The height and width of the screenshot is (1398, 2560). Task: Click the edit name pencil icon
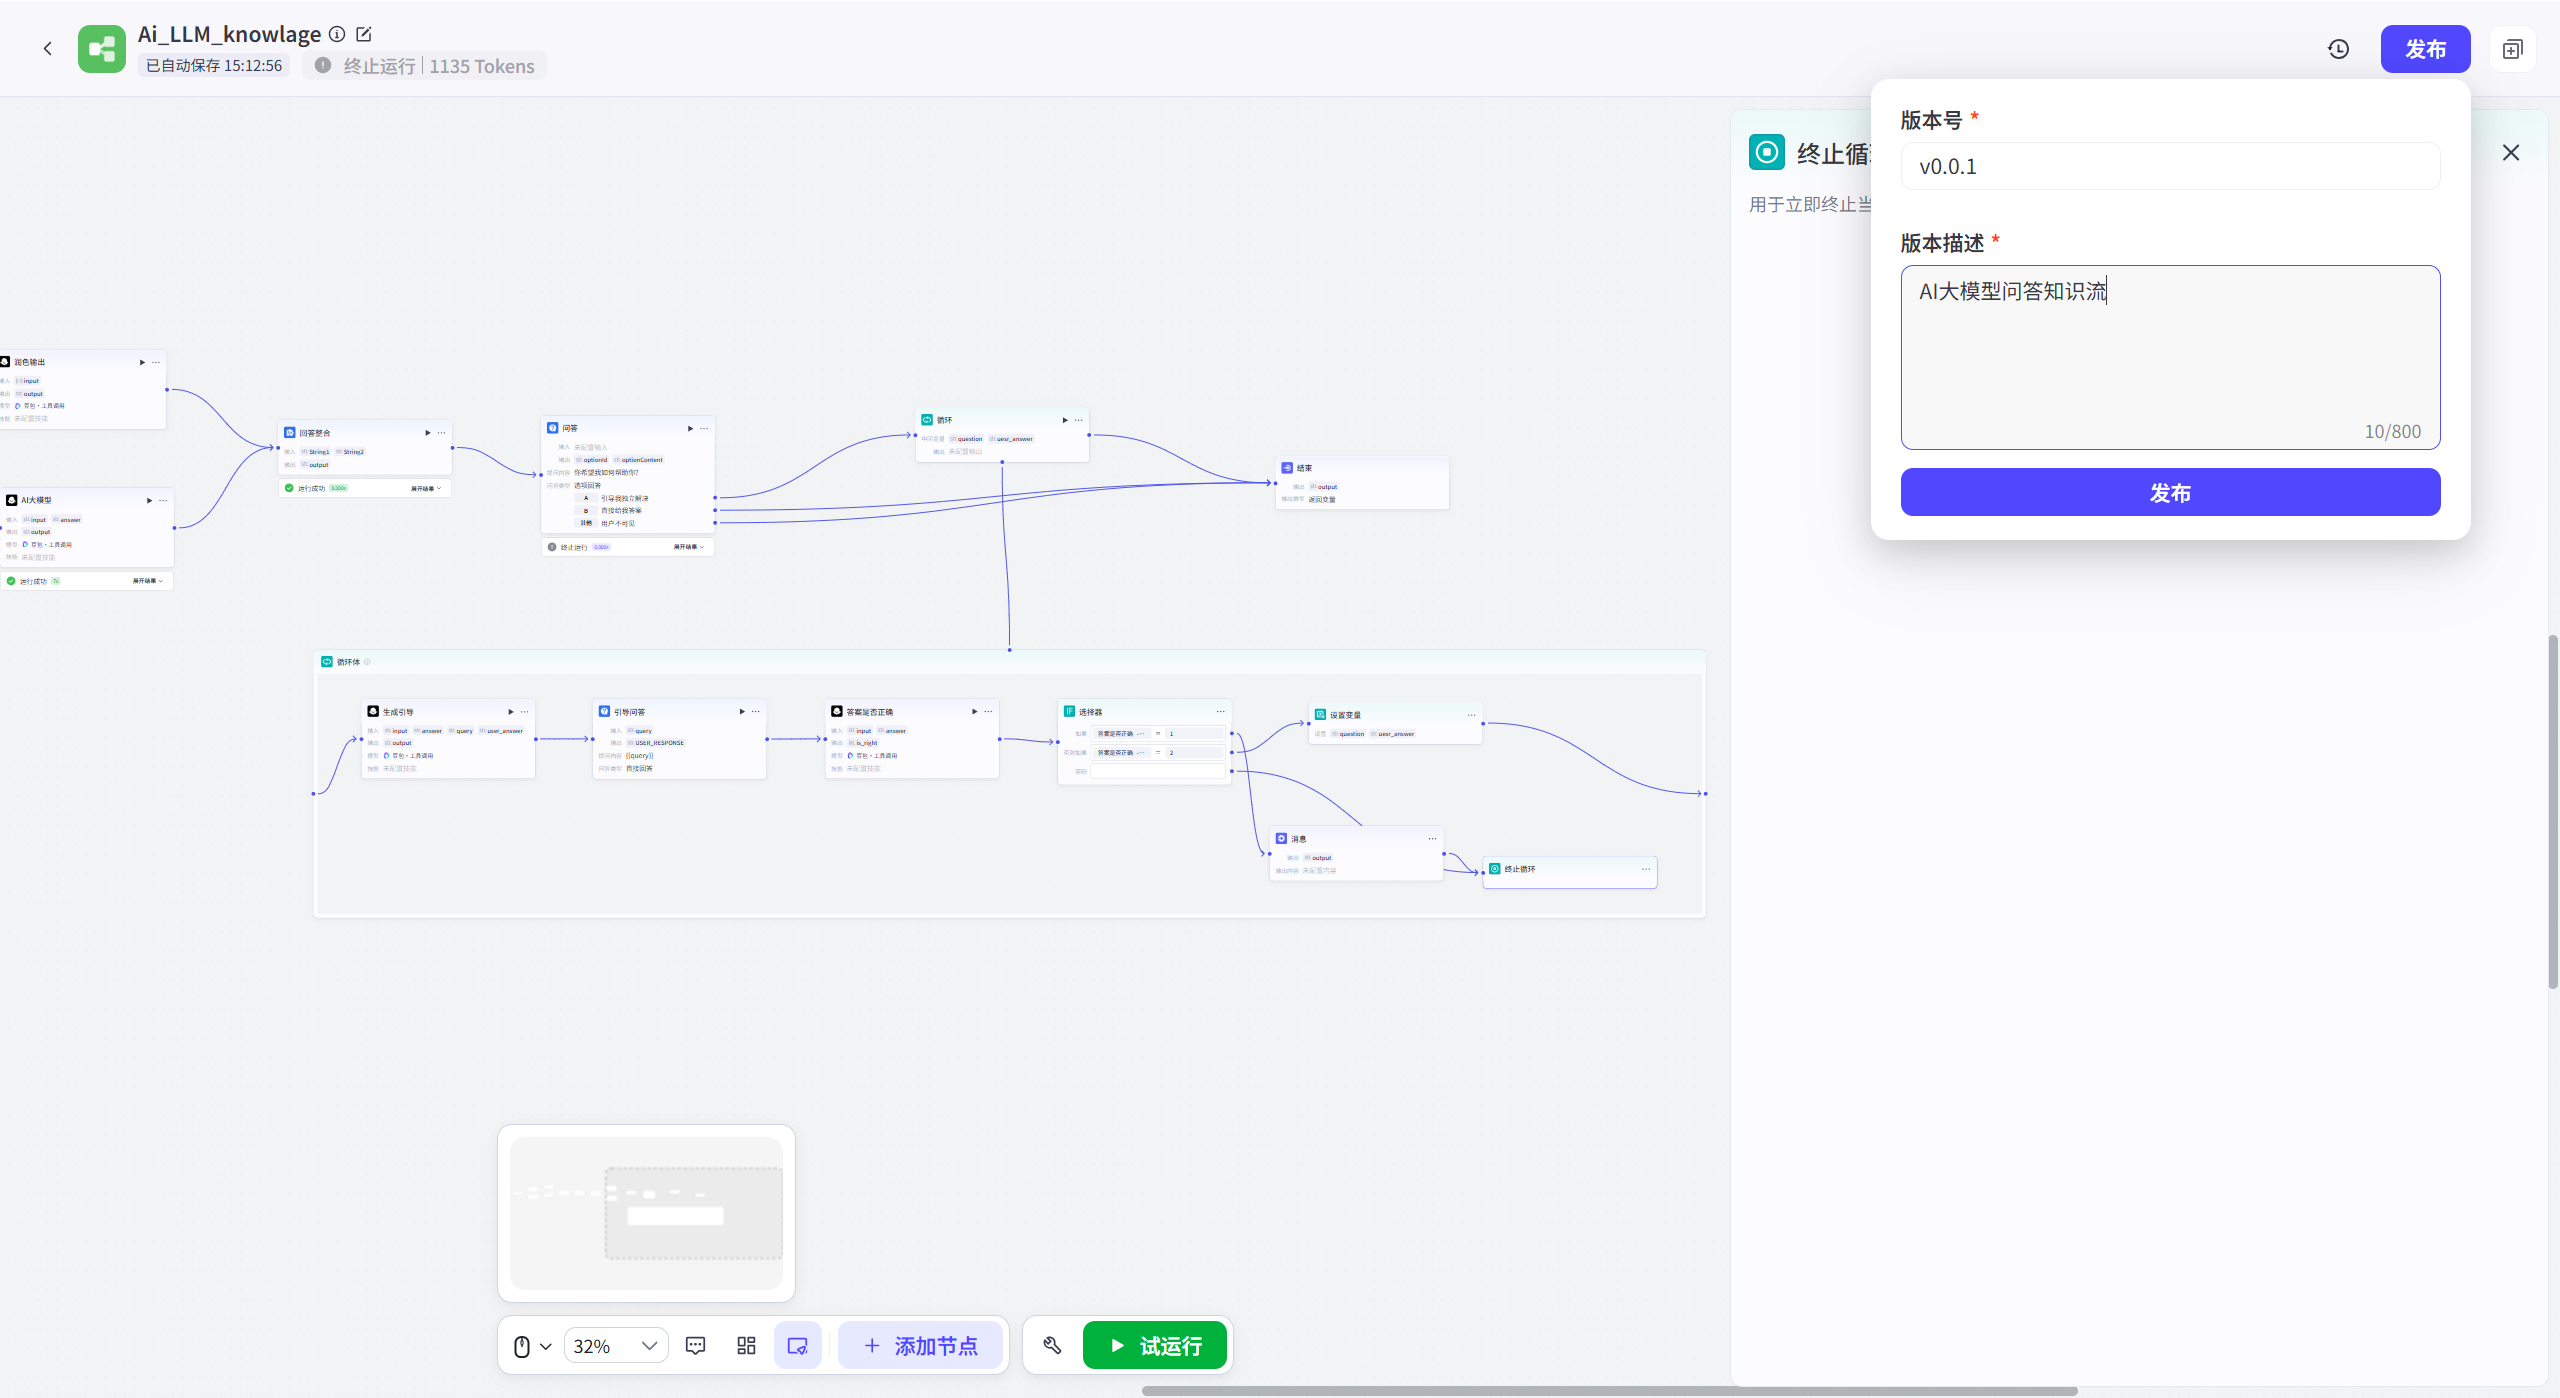[364, 34]
